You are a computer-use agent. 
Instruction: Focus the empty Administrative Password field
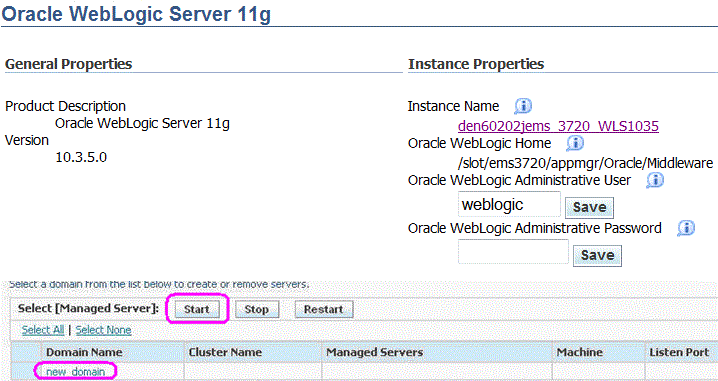[x=513, y=251]
